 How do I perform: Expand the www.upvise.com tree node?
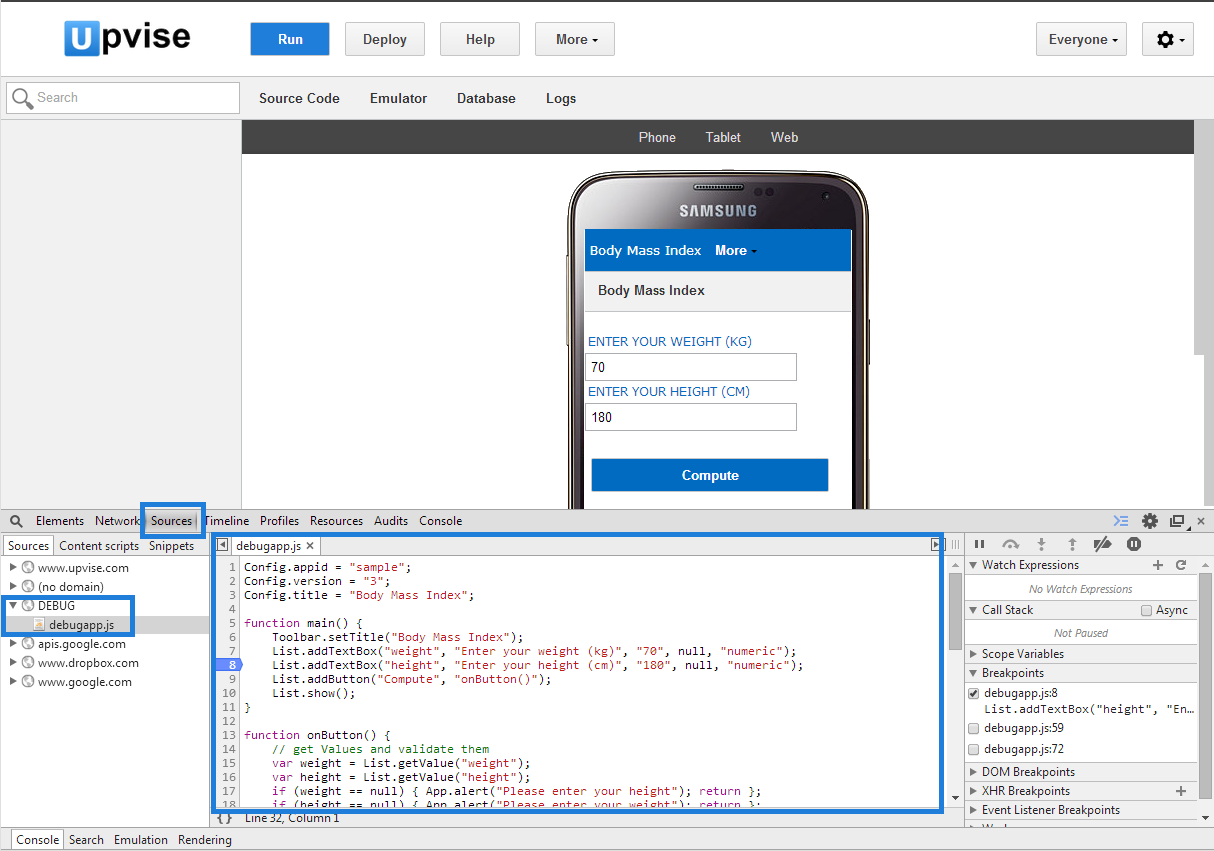tap(13, 568)
